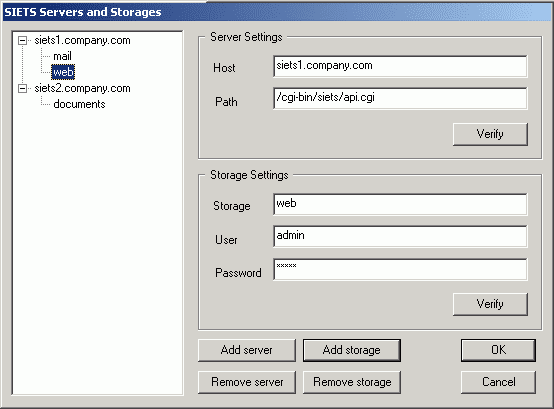This screenshot has width=554, height=409.
Task: Click the Password field
Action: click(400, 269)
